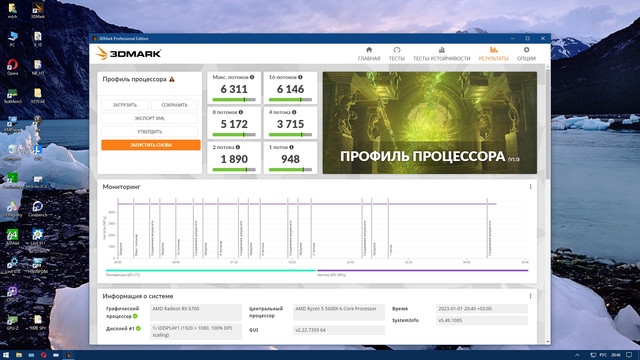Click 3DMark running app in taskbar

coord(68,355)
